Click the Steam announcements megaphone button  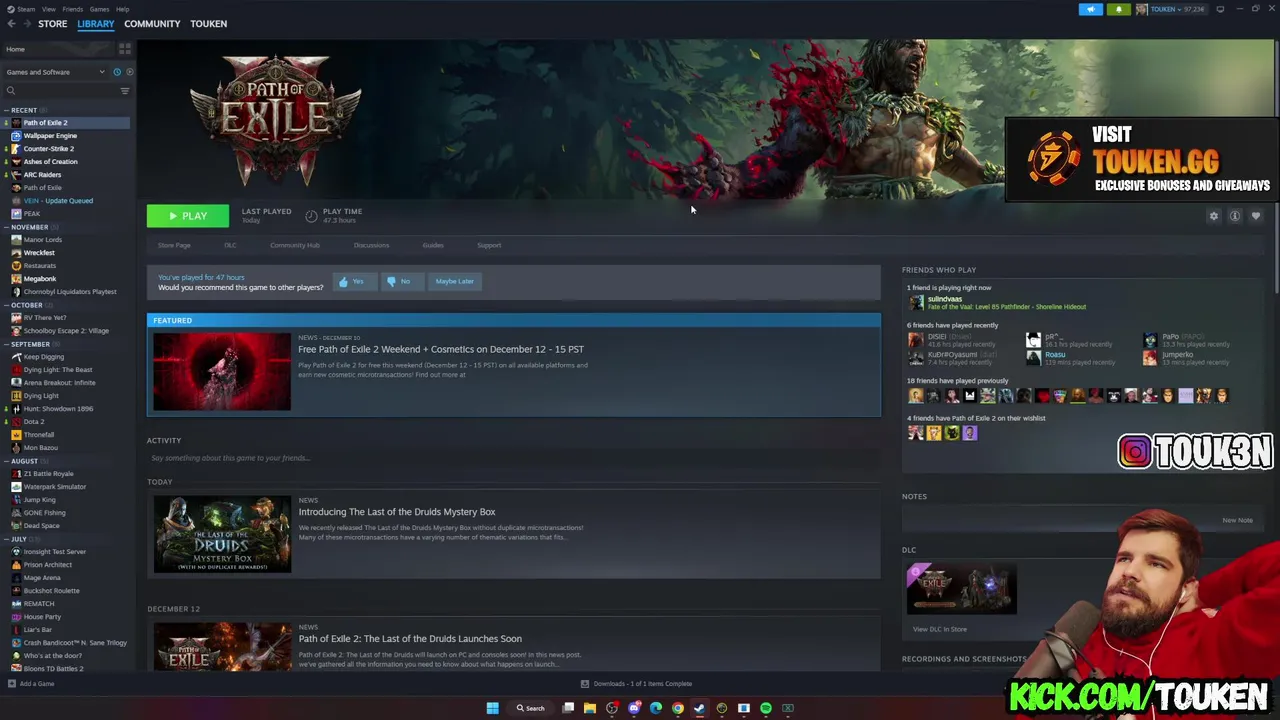1090,9
